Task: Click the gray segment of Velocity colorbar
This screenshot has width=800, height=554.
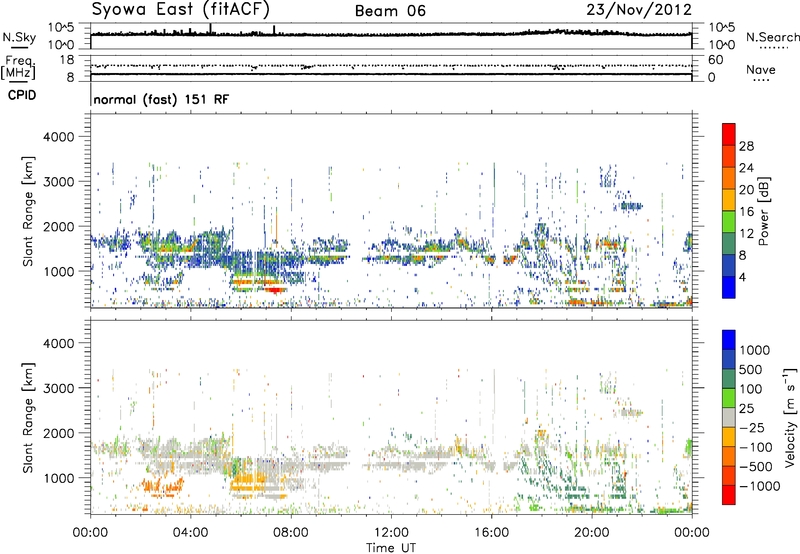Action: coord(729,417)
